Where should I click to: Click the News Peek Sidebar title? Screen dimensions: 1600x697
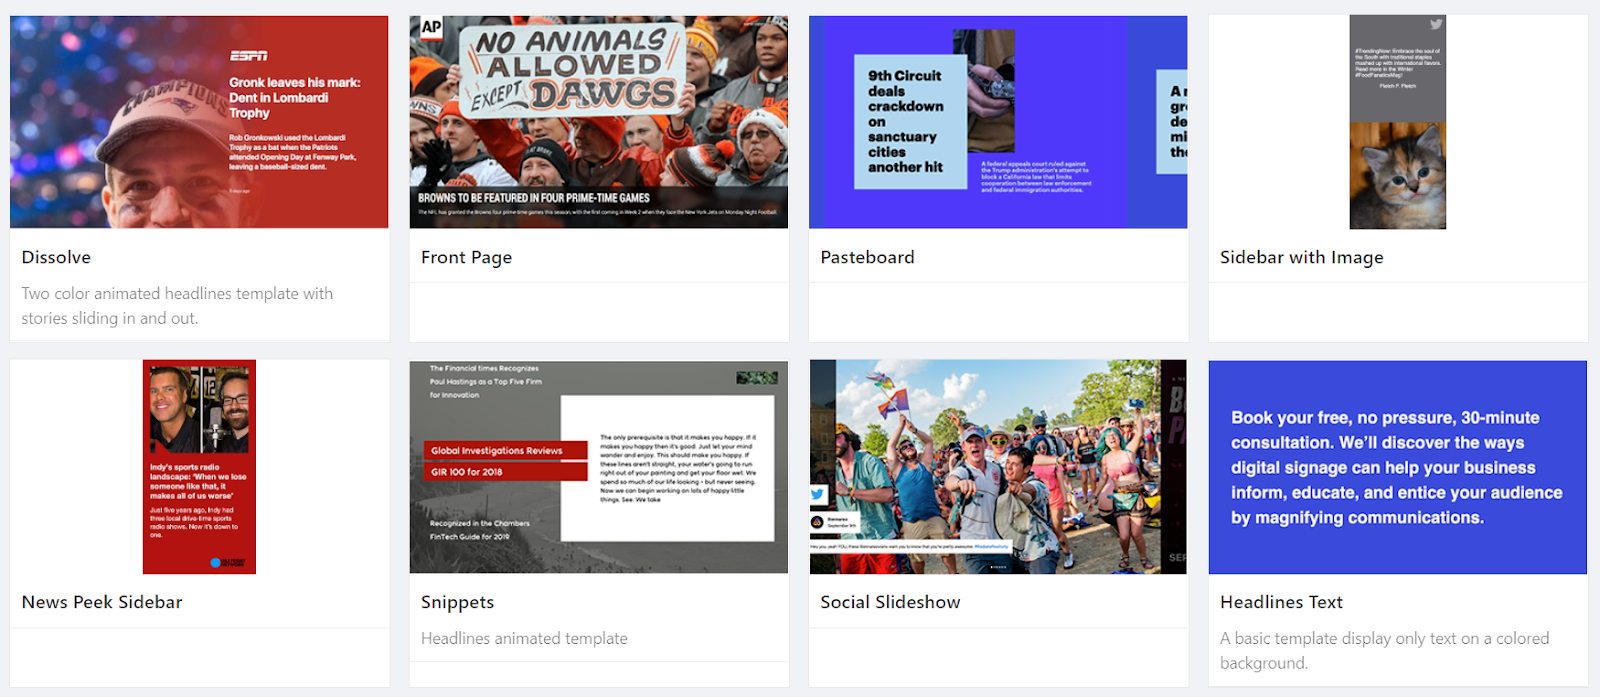pos(102,602)
